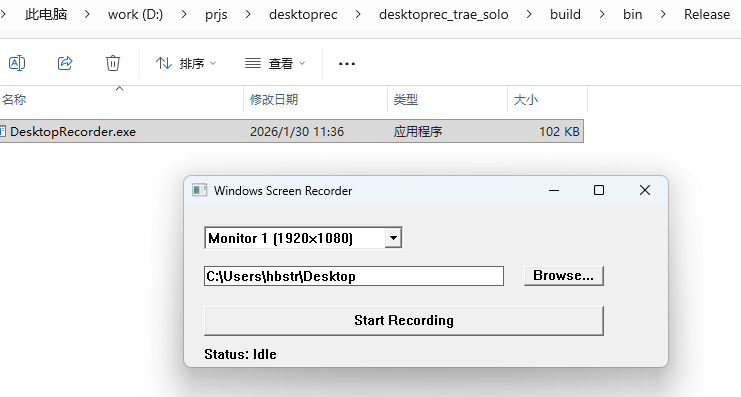Click the 应用程序 type cell
Screen dimensions: 741x397
pos(418,131)
